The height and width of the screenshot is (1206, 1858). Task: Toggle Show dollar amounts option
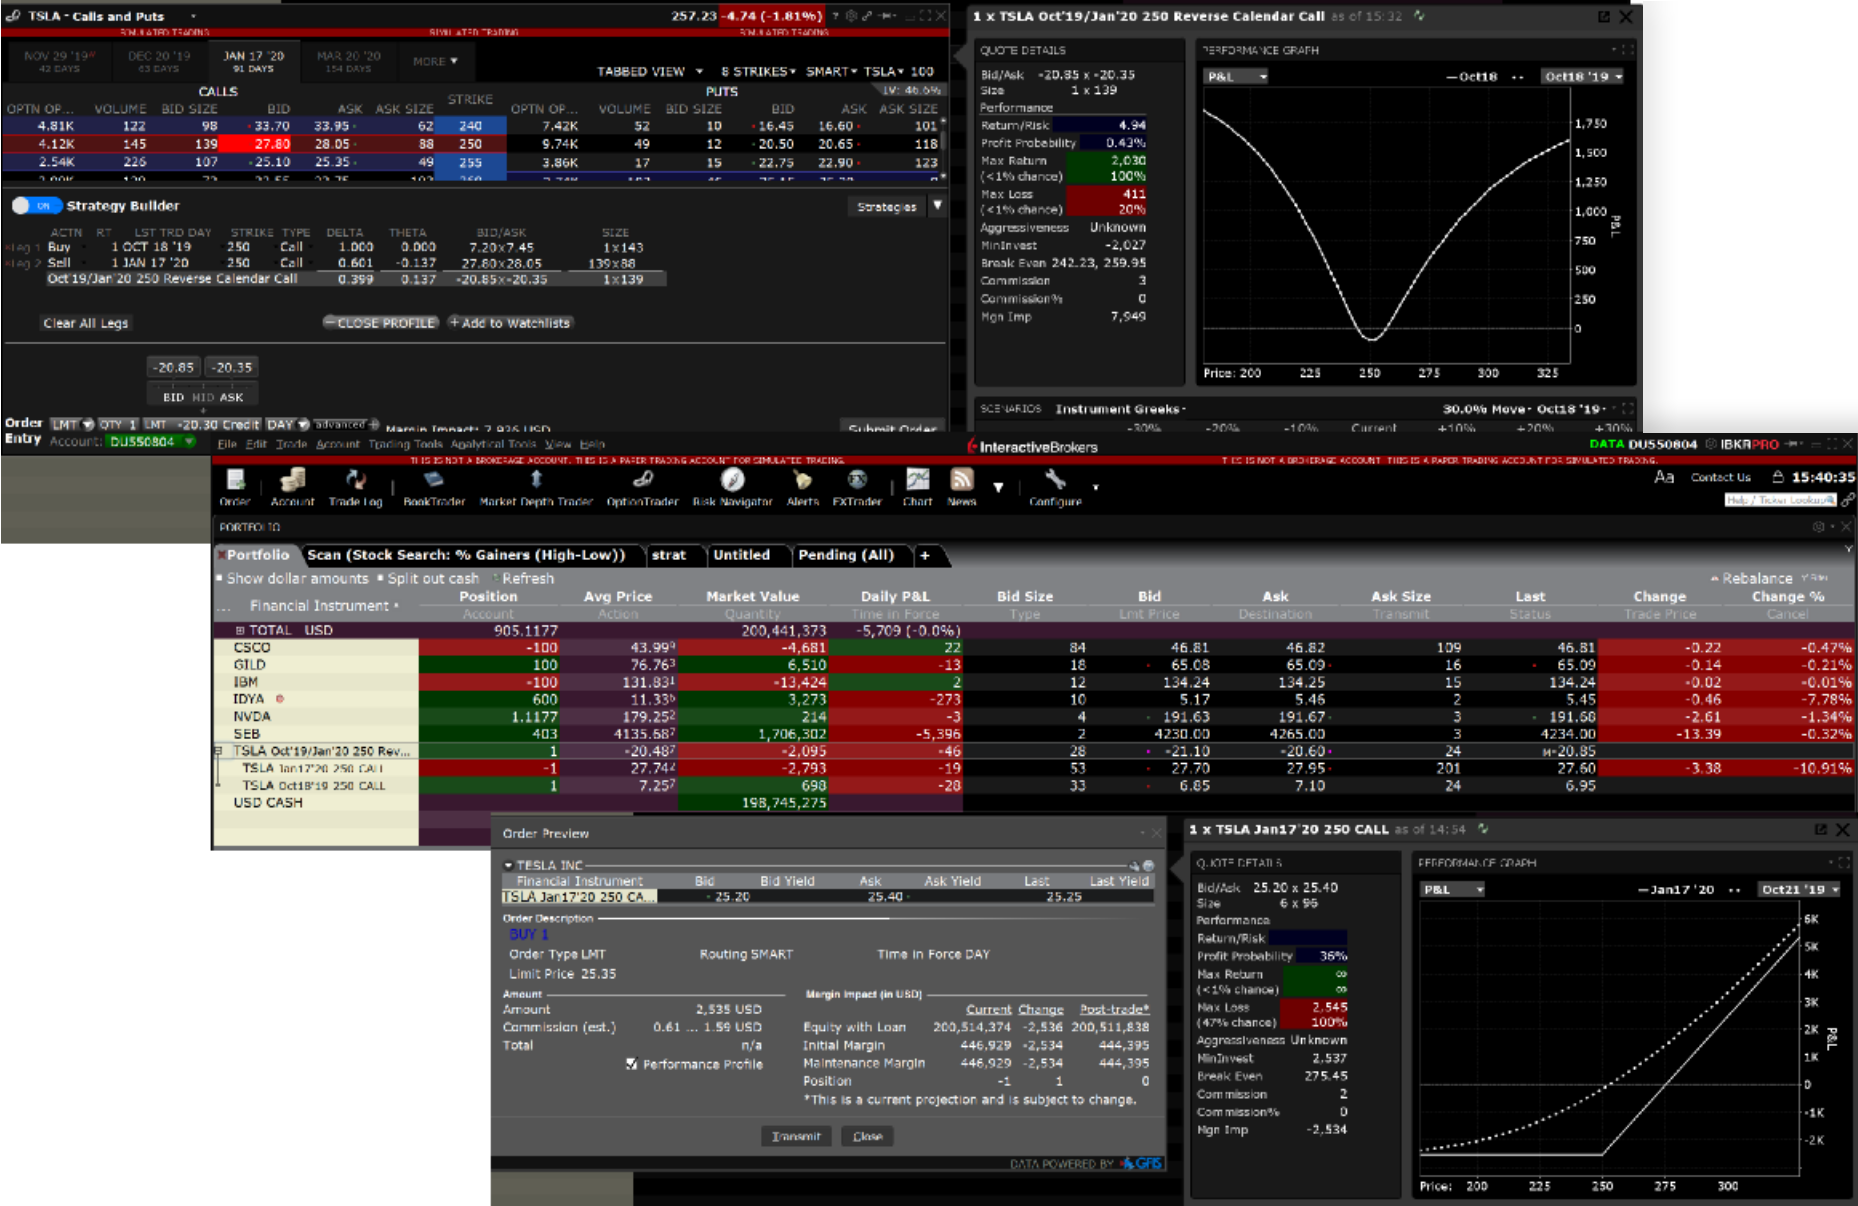pyautogui.click(x=292, y=578)
